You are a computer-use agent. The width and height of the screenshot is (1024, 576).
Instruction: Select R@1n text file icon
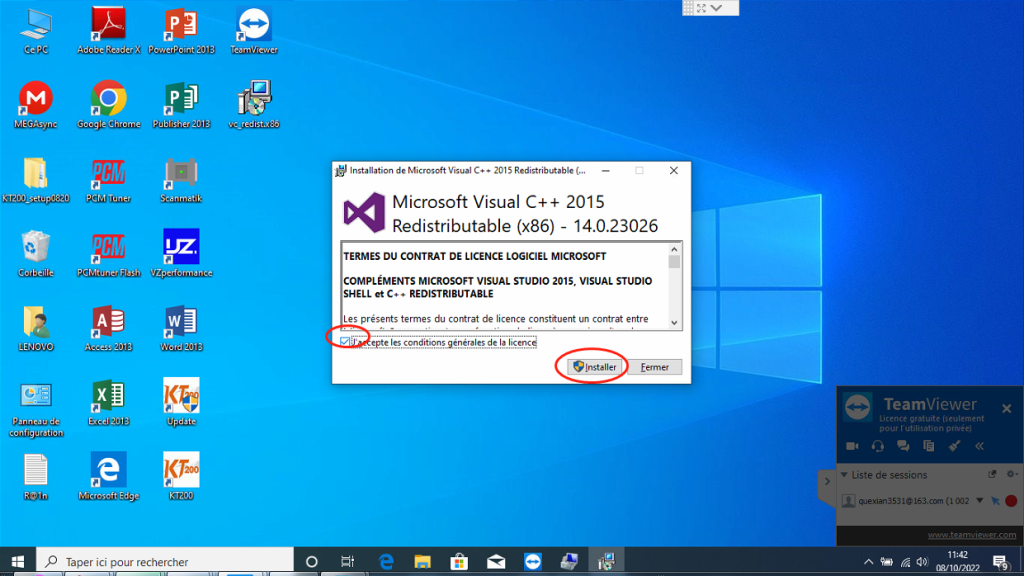pyautogui.click(x=36, y=477)
